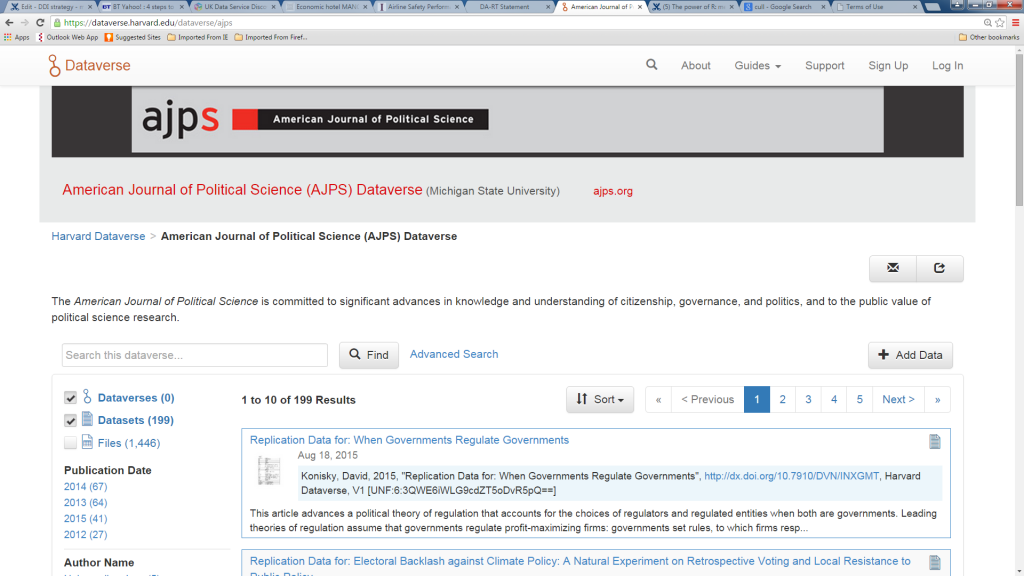Open the ajps.org link

(613, 191)
